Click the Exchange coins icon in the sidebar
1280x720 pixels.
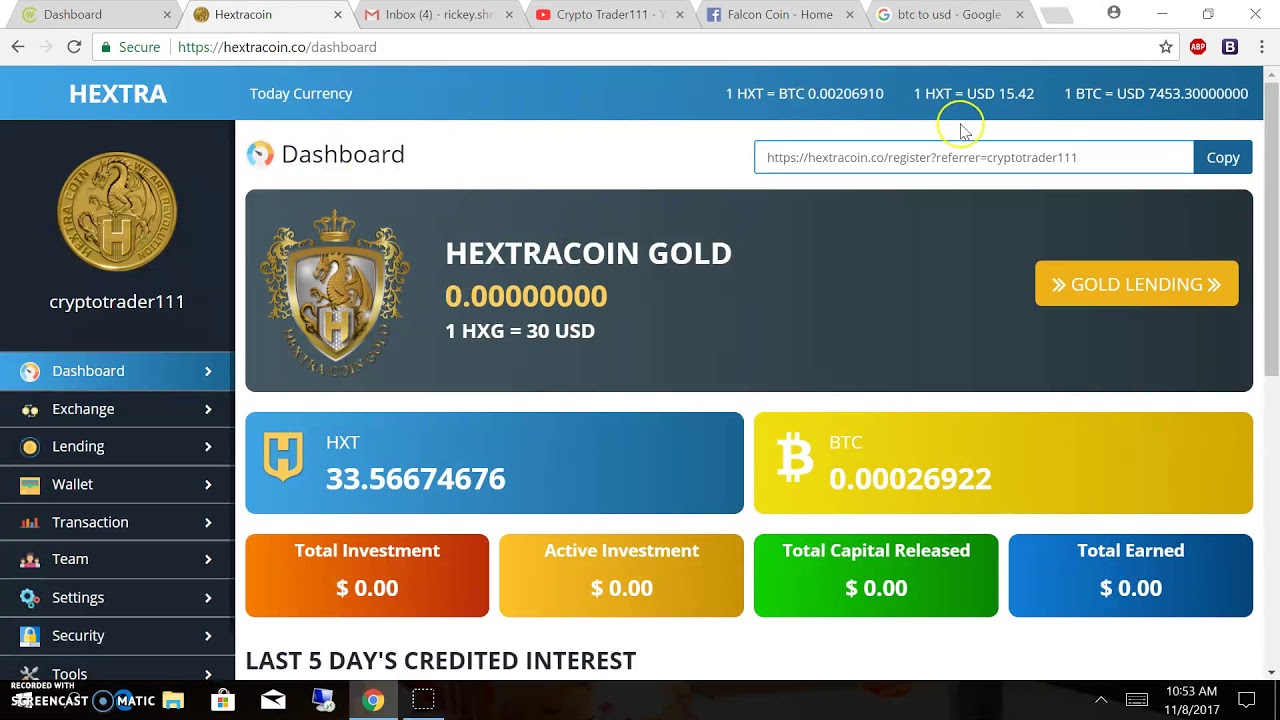coord(30,409)
